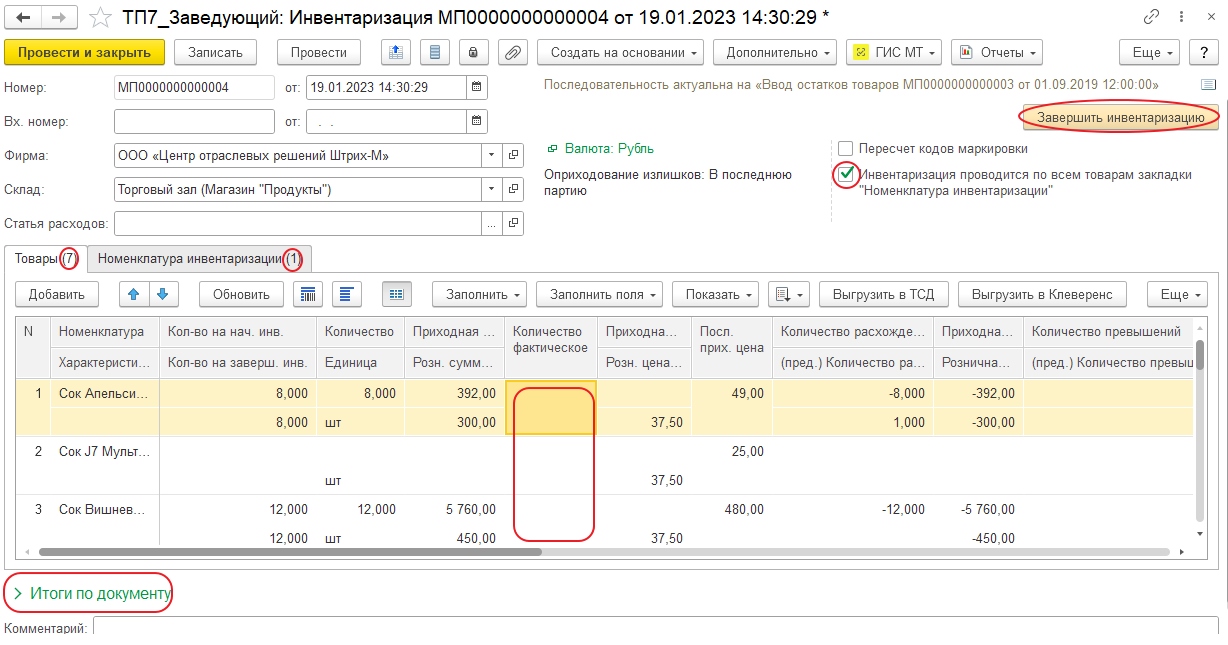Enable Пересчет кодов маркировки checkbox
Viewport: 1228px width, 645px height.
(x=845, y=149)
